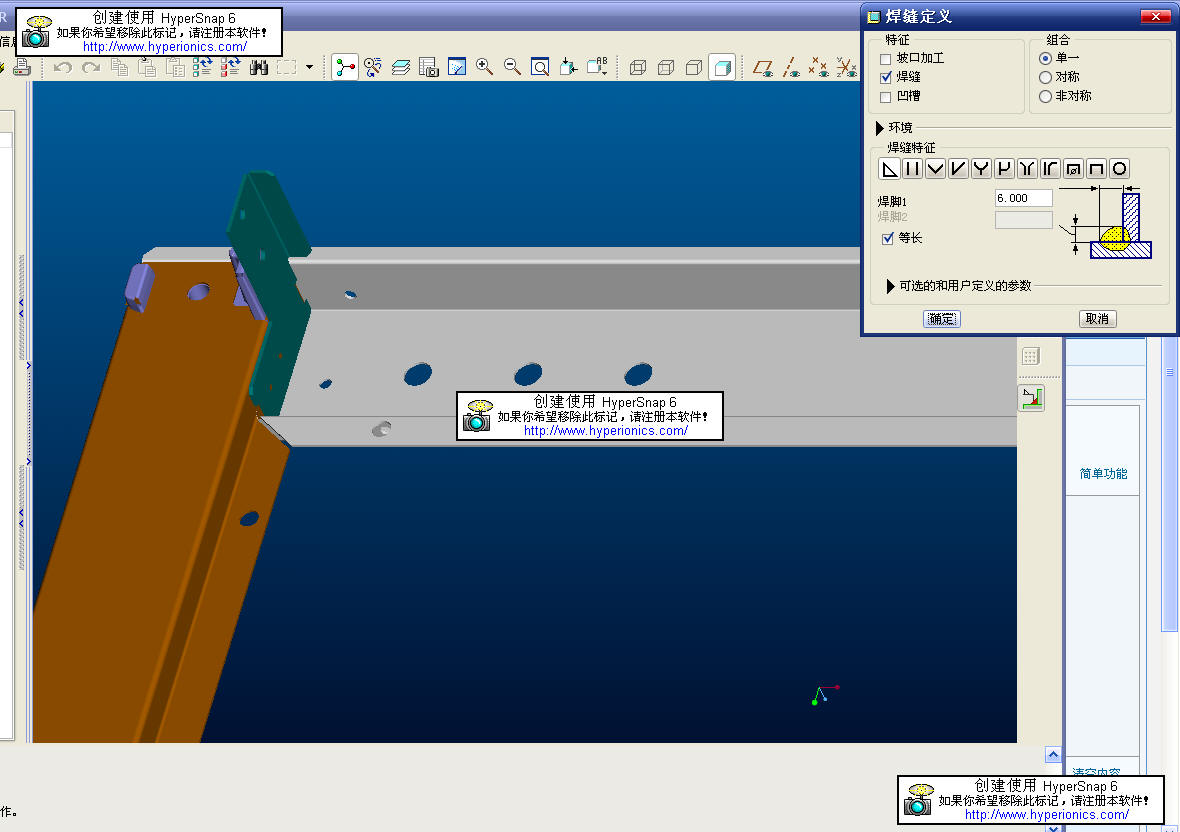Open dropdown arrow beside the selection box
The width and height of the screenshot is (1180, 832).
(x=309, y=68)
